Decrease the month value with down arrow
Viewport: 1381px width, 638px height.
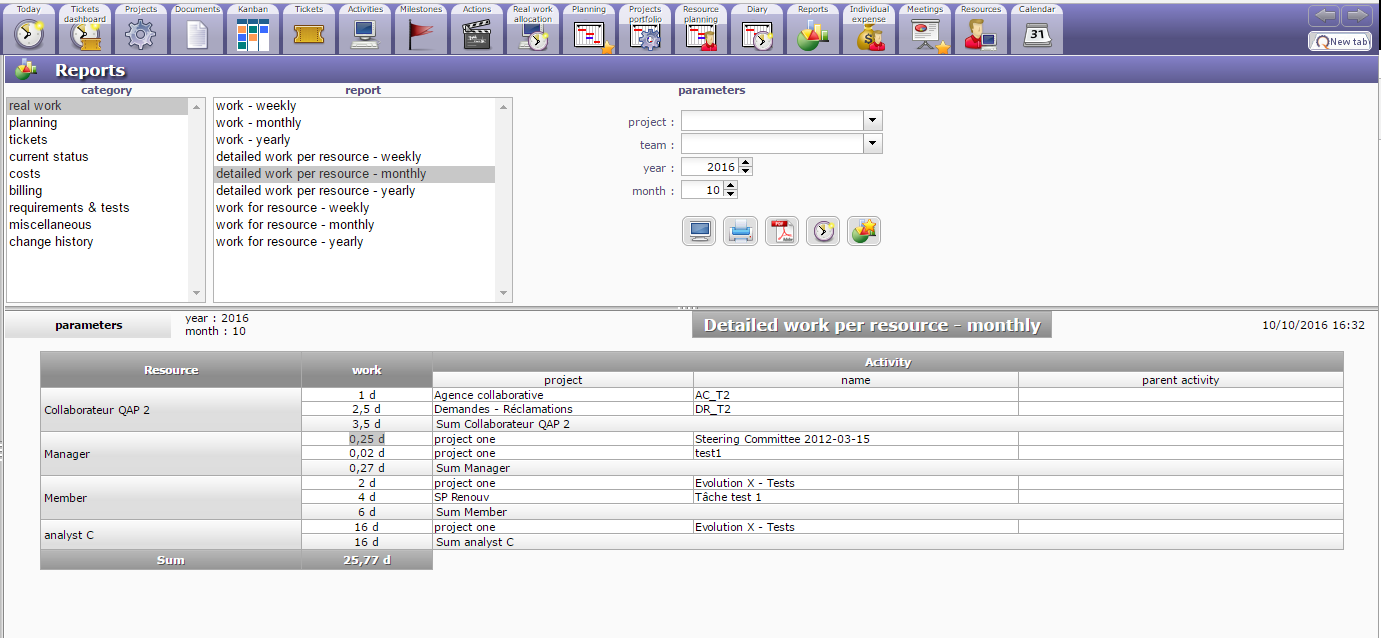pyautogui.click(x=731, y=194)
